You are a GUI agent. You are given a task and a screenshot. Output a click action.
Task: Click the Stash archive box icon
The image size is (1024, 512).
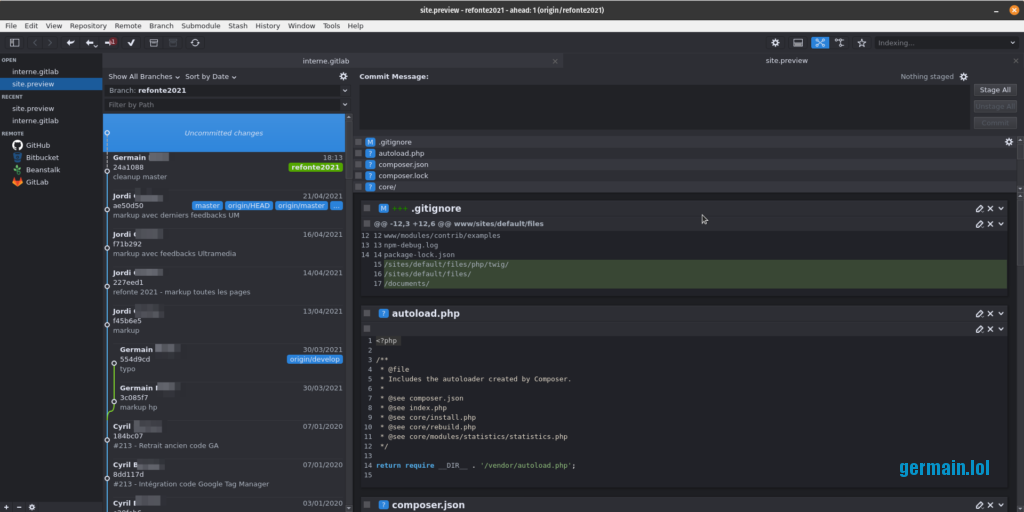[153, 43]
